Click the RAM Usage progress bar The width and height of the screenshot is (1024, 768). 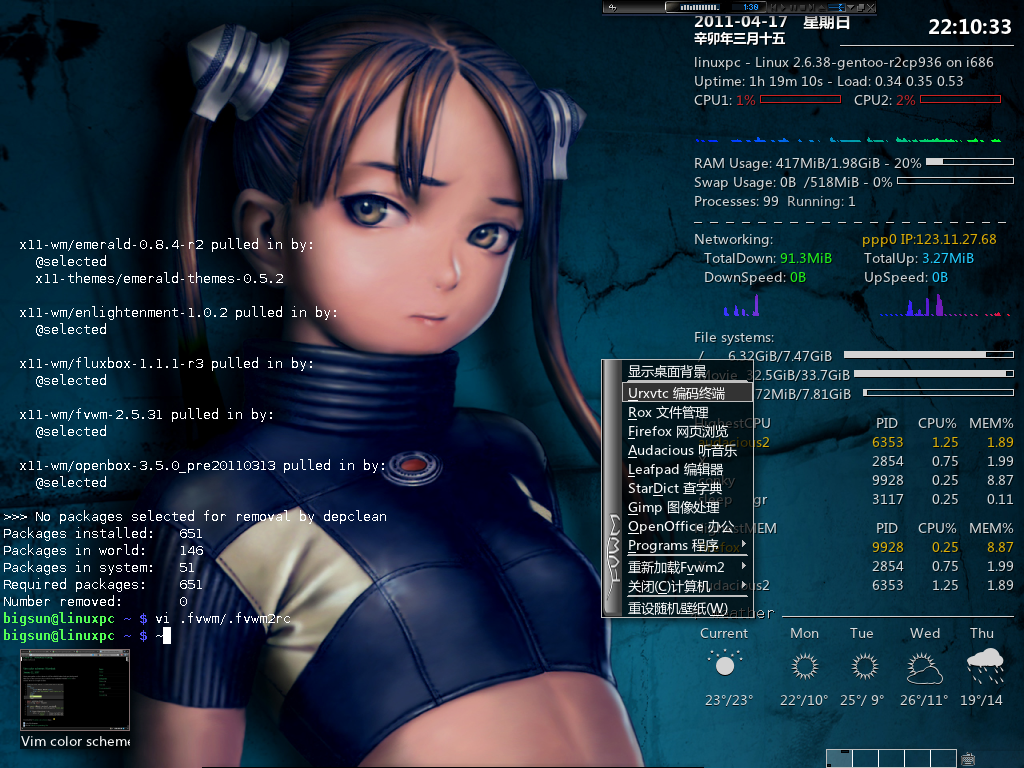point(970,161)
